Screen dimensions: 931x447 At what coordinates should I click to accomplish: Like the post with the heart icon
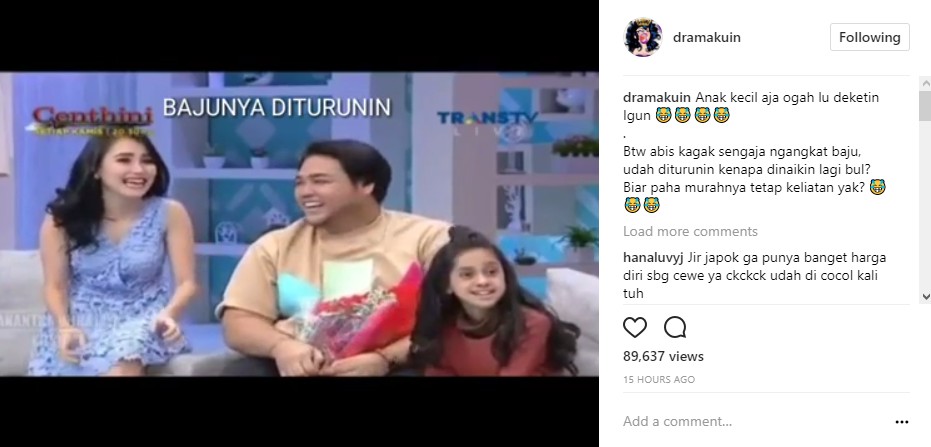(x=635, y=327)
